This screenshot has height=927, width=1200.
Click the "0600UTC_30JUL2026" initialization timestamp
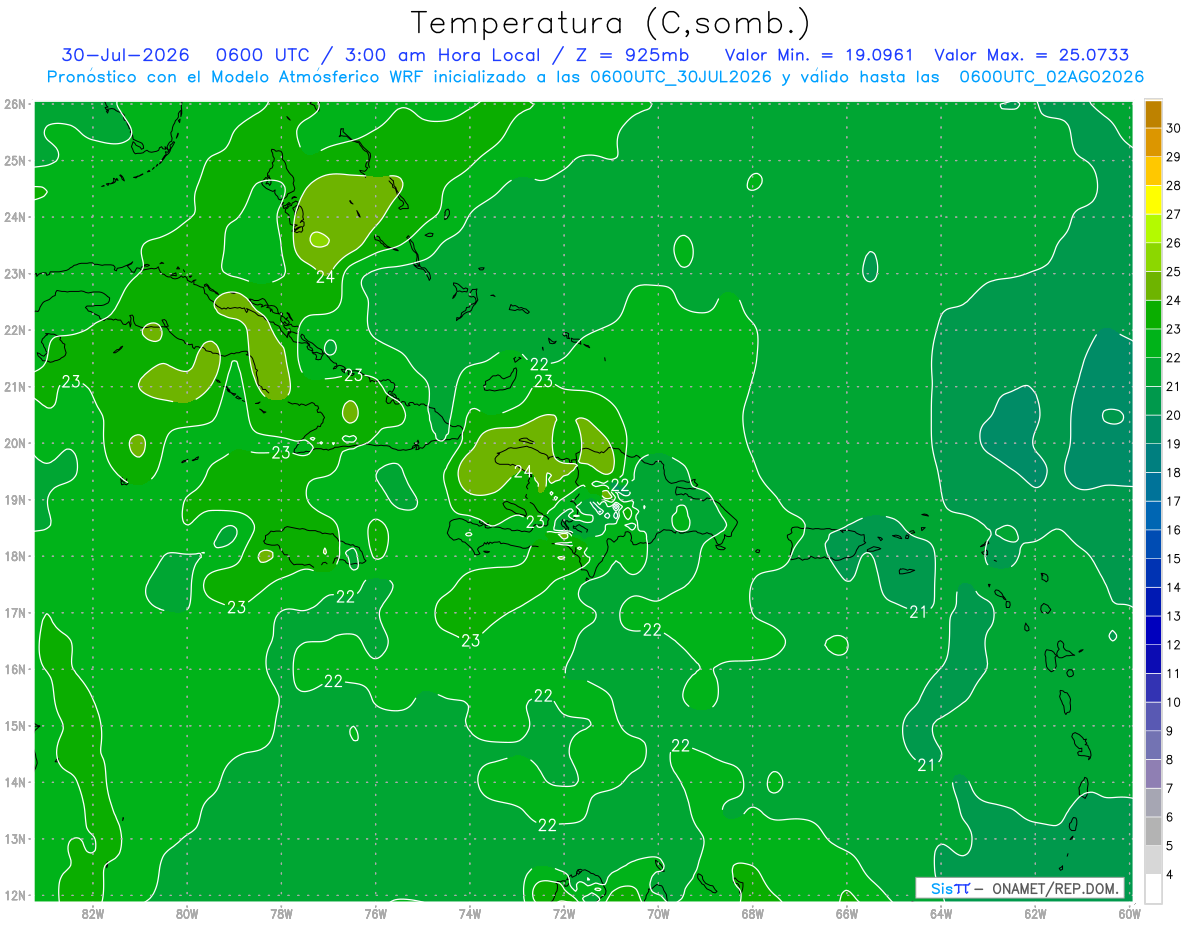(680, 77)
